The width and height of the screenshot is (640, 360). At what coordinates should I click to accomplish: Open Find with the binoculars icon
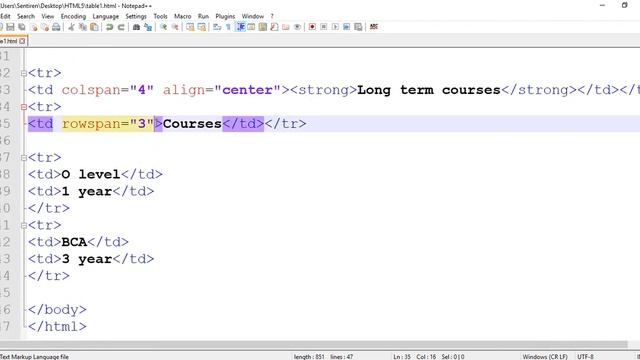pos(136,27)
